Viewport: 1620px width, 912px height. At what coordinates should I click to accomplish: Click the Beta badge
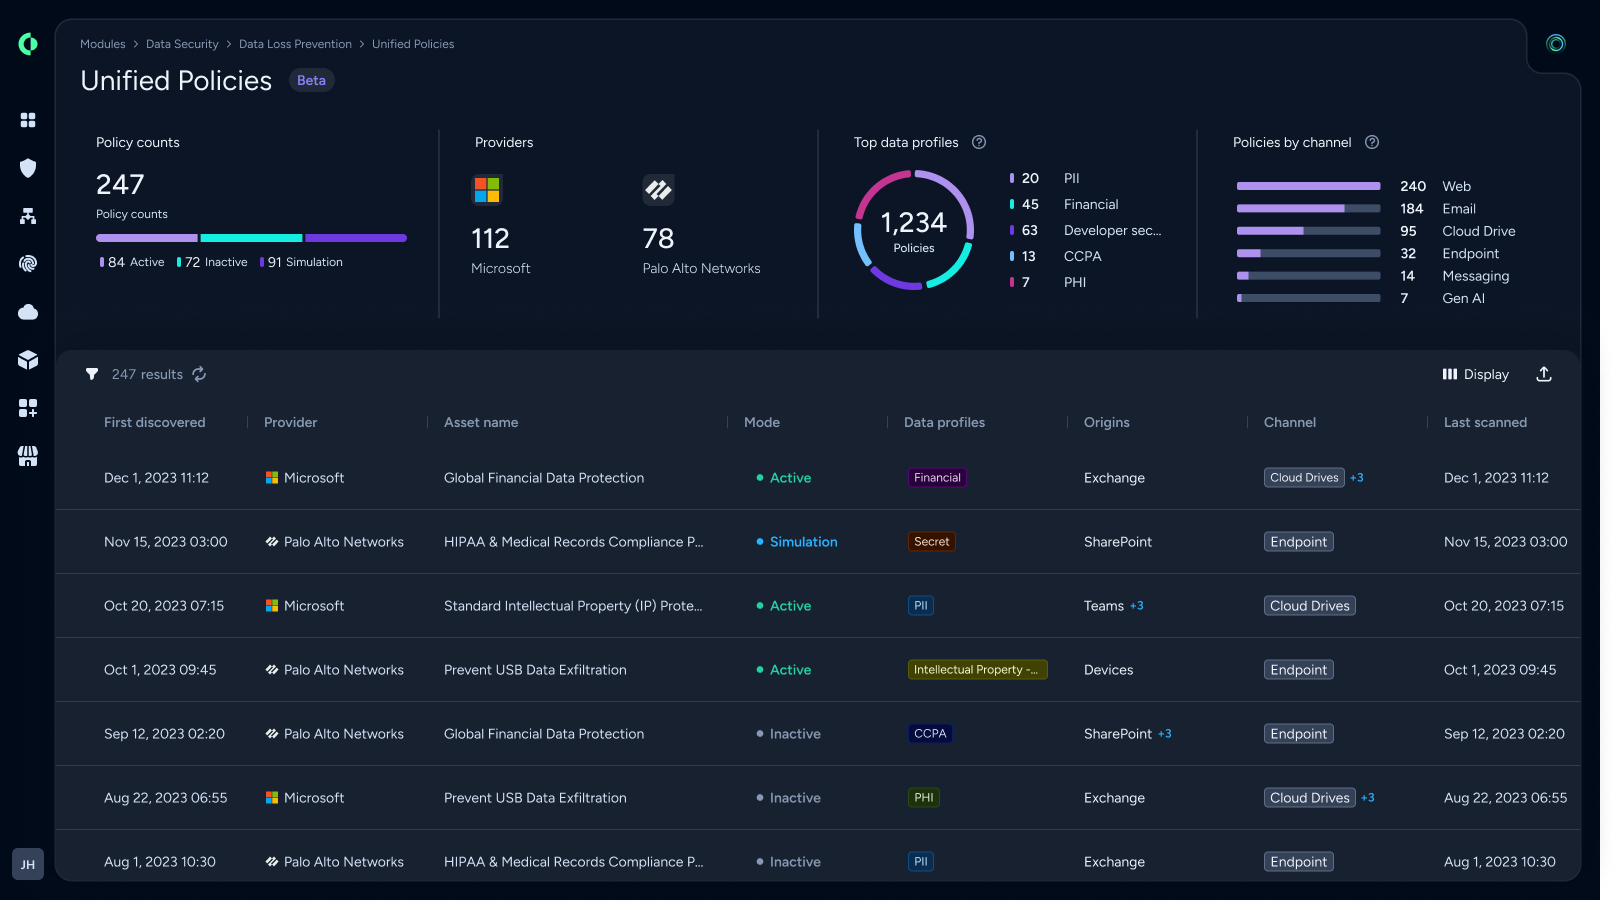click(315, 81)
